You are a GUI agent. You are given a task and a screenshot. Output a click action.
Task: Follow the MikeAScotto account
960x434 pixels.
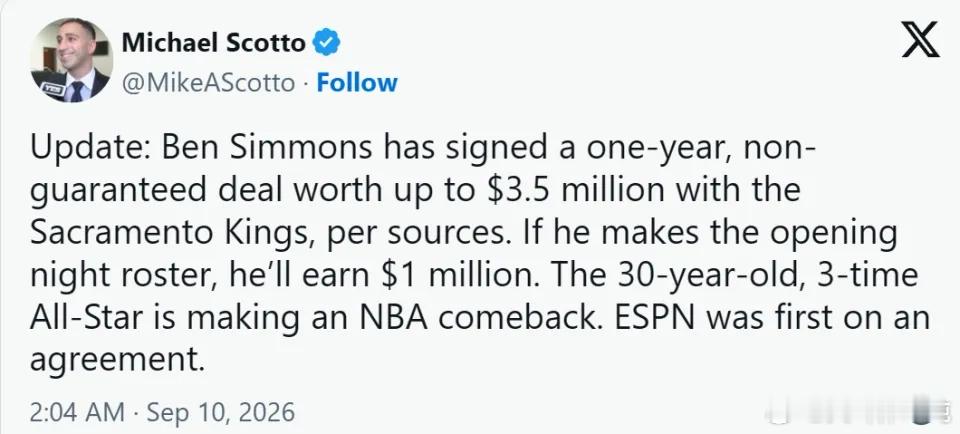pos(357,83)
